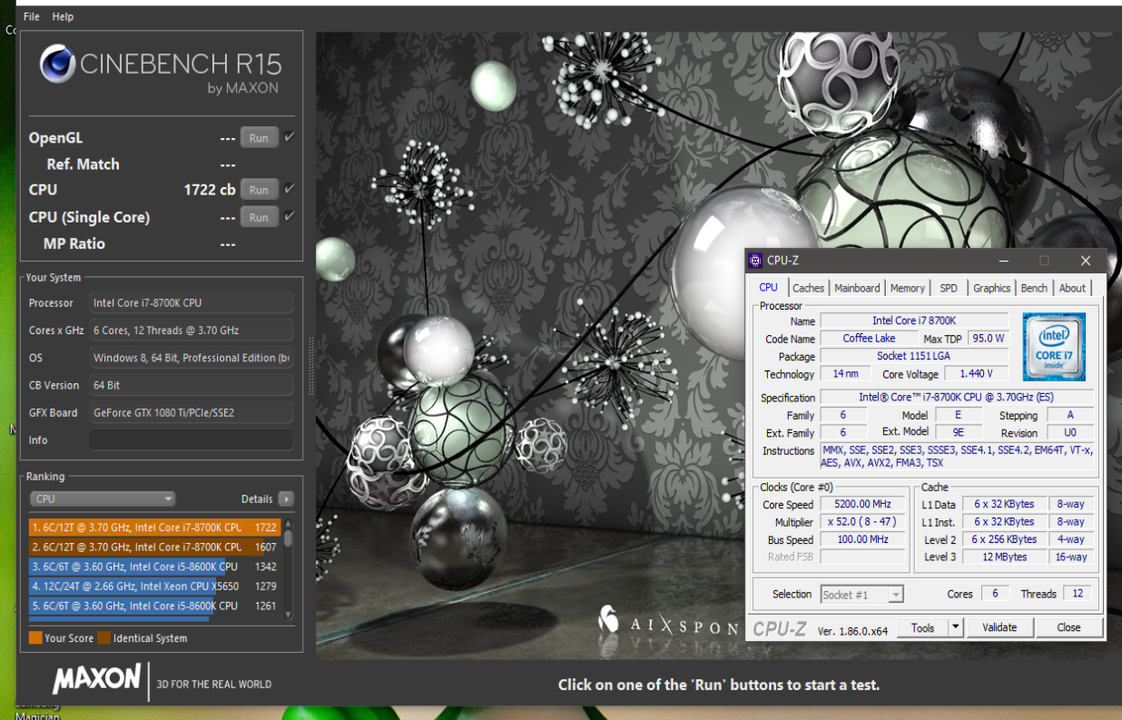Select ranking row 1 scoring 1722

click(155, 527)
